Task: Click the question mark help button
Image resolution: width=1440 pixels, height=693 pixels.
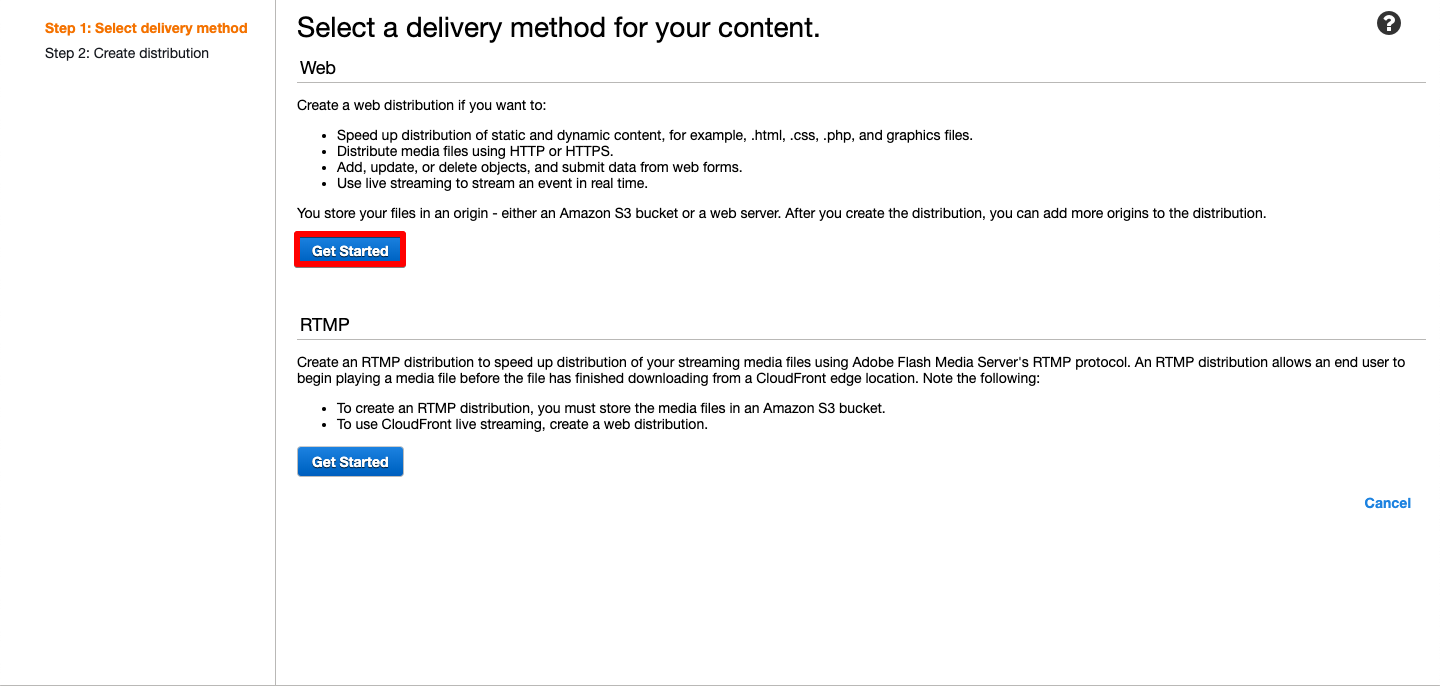Action: click(1389, 22)
